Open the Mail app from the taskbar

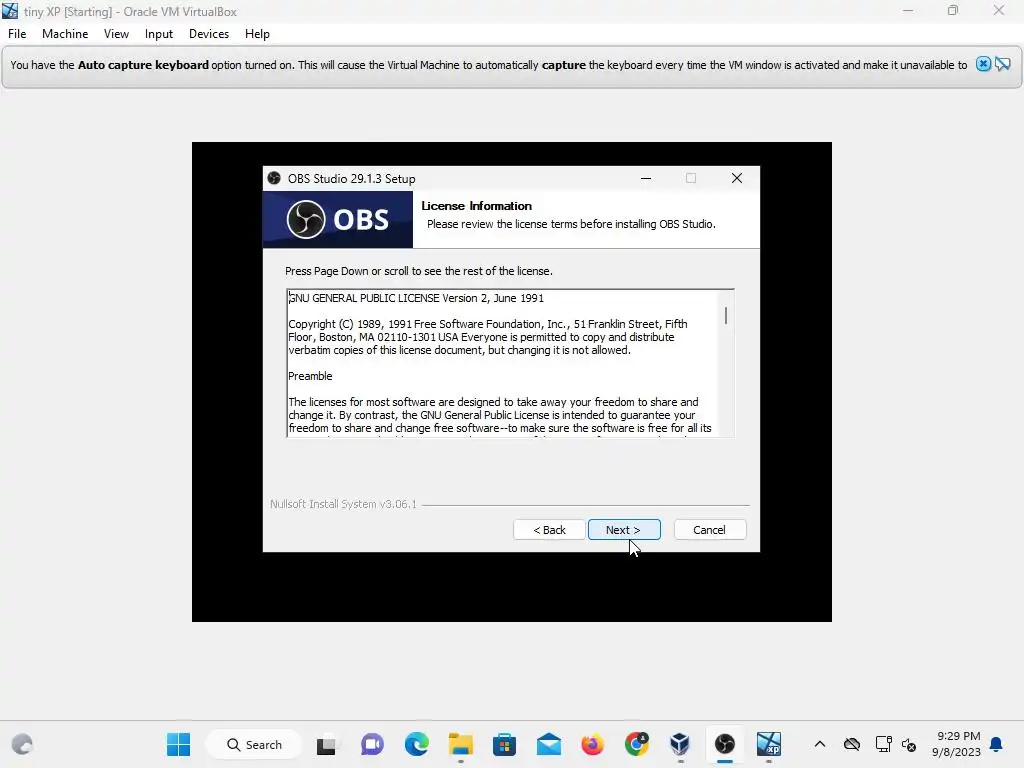coord(549,744)
